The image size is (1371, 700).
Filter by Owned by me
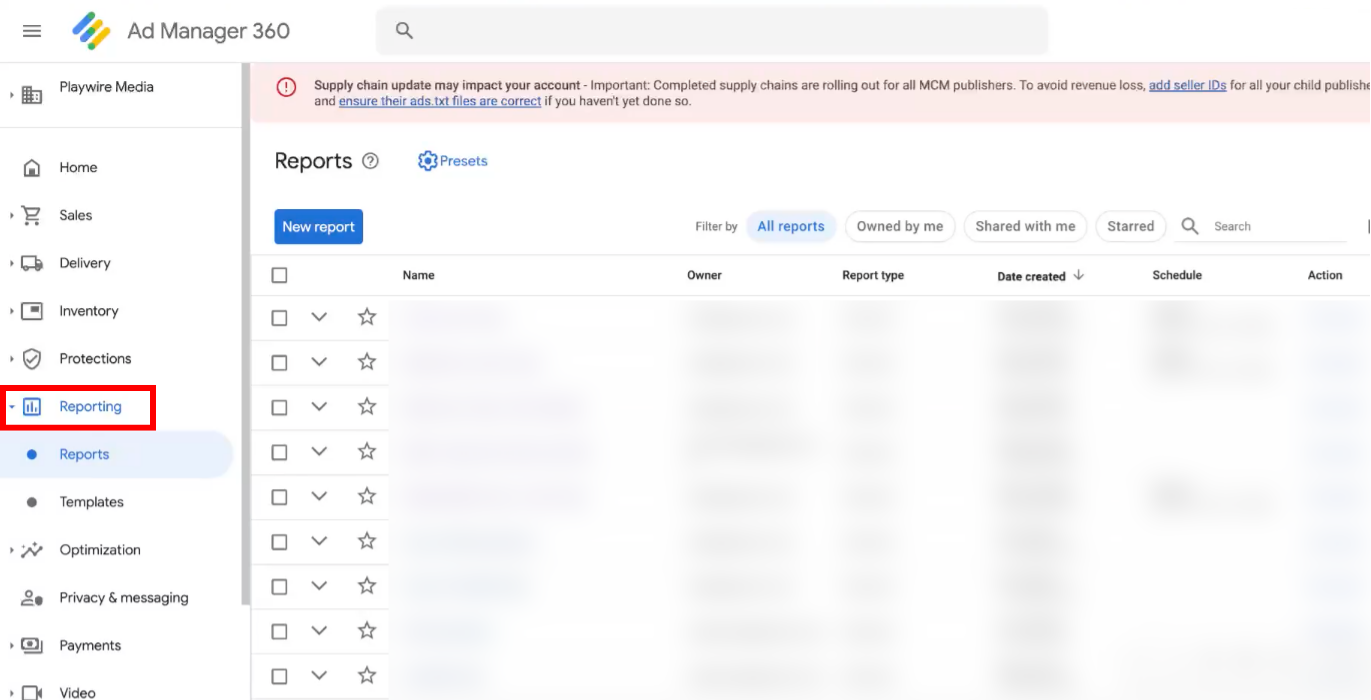pyautogui.click(x=899, y=226)
